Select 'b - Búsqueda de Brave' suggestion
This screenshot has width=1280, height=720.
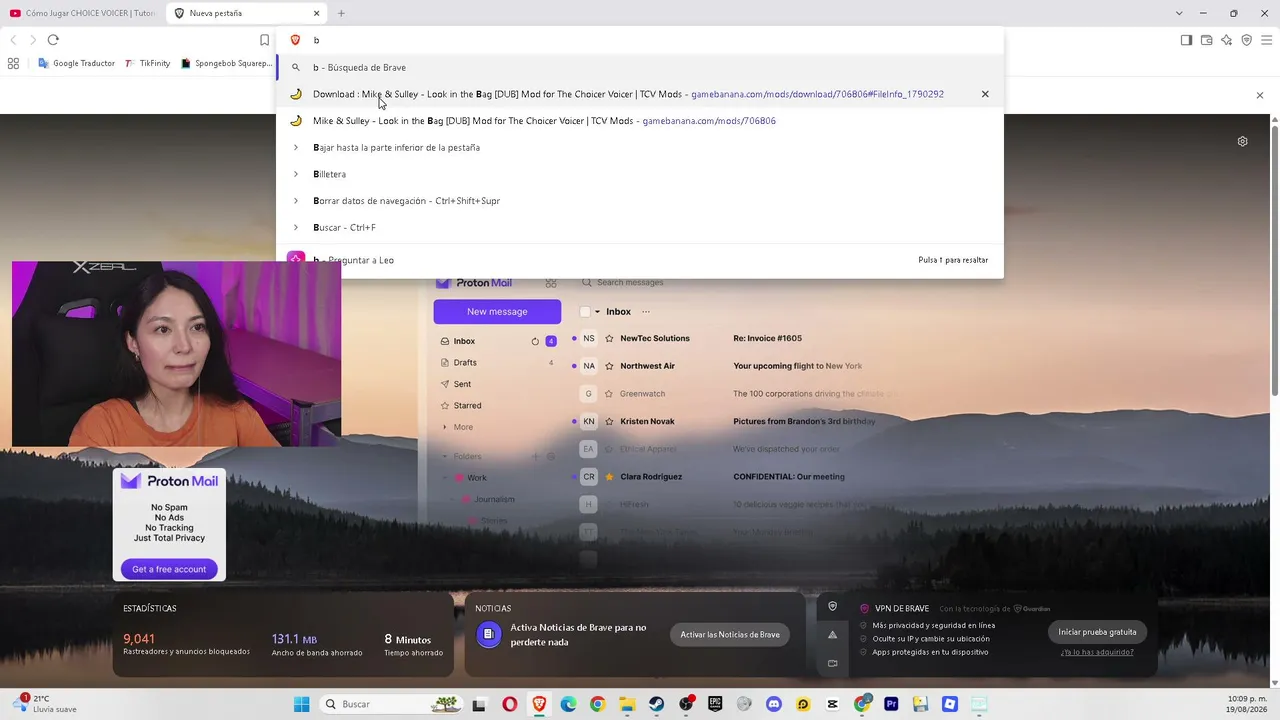tap(640, 67)
